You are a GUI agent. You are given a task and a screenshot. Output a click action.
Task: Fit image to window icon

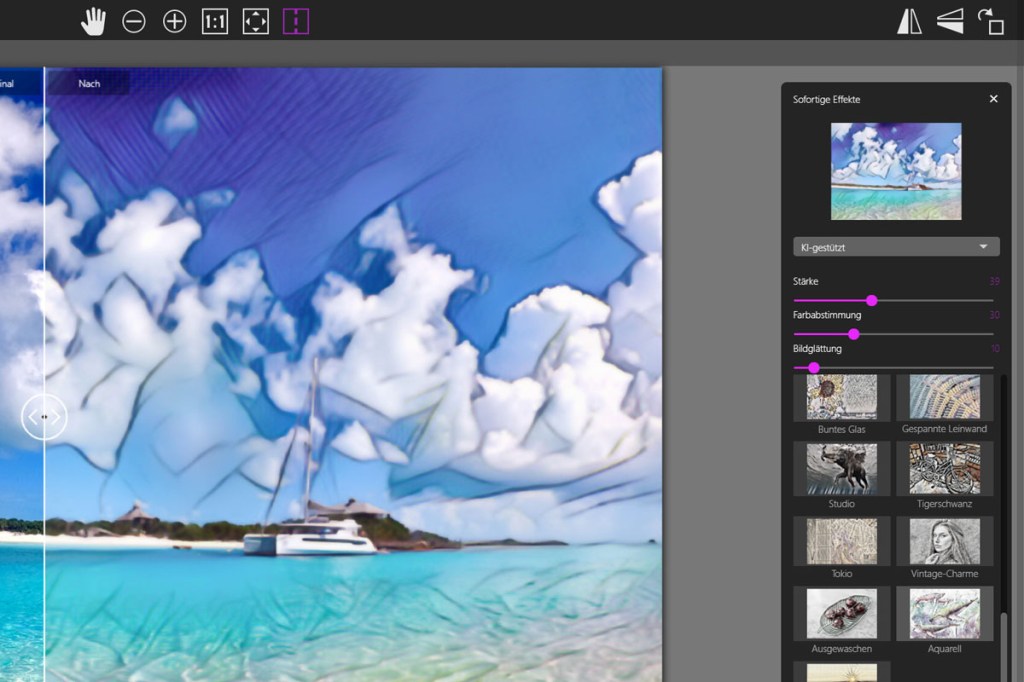[255, 22]
